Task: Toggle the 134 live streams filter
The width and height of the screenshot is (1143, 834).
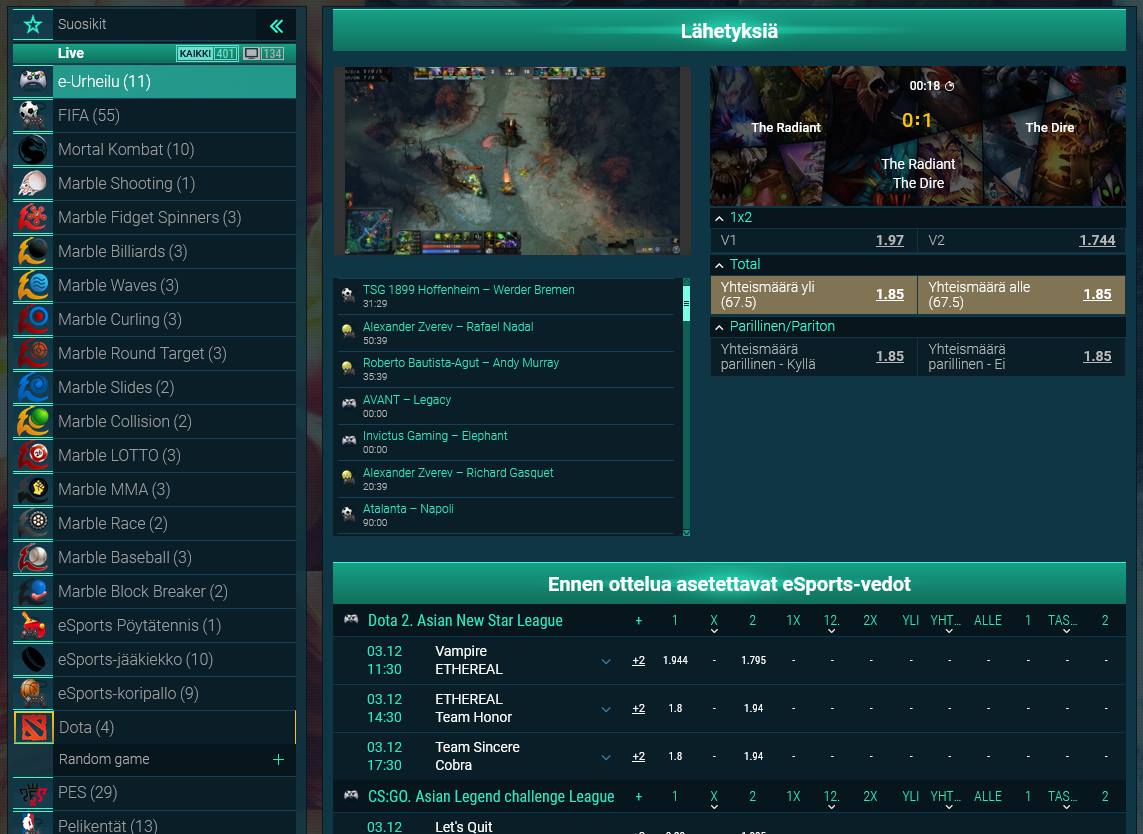Action: 263,53
